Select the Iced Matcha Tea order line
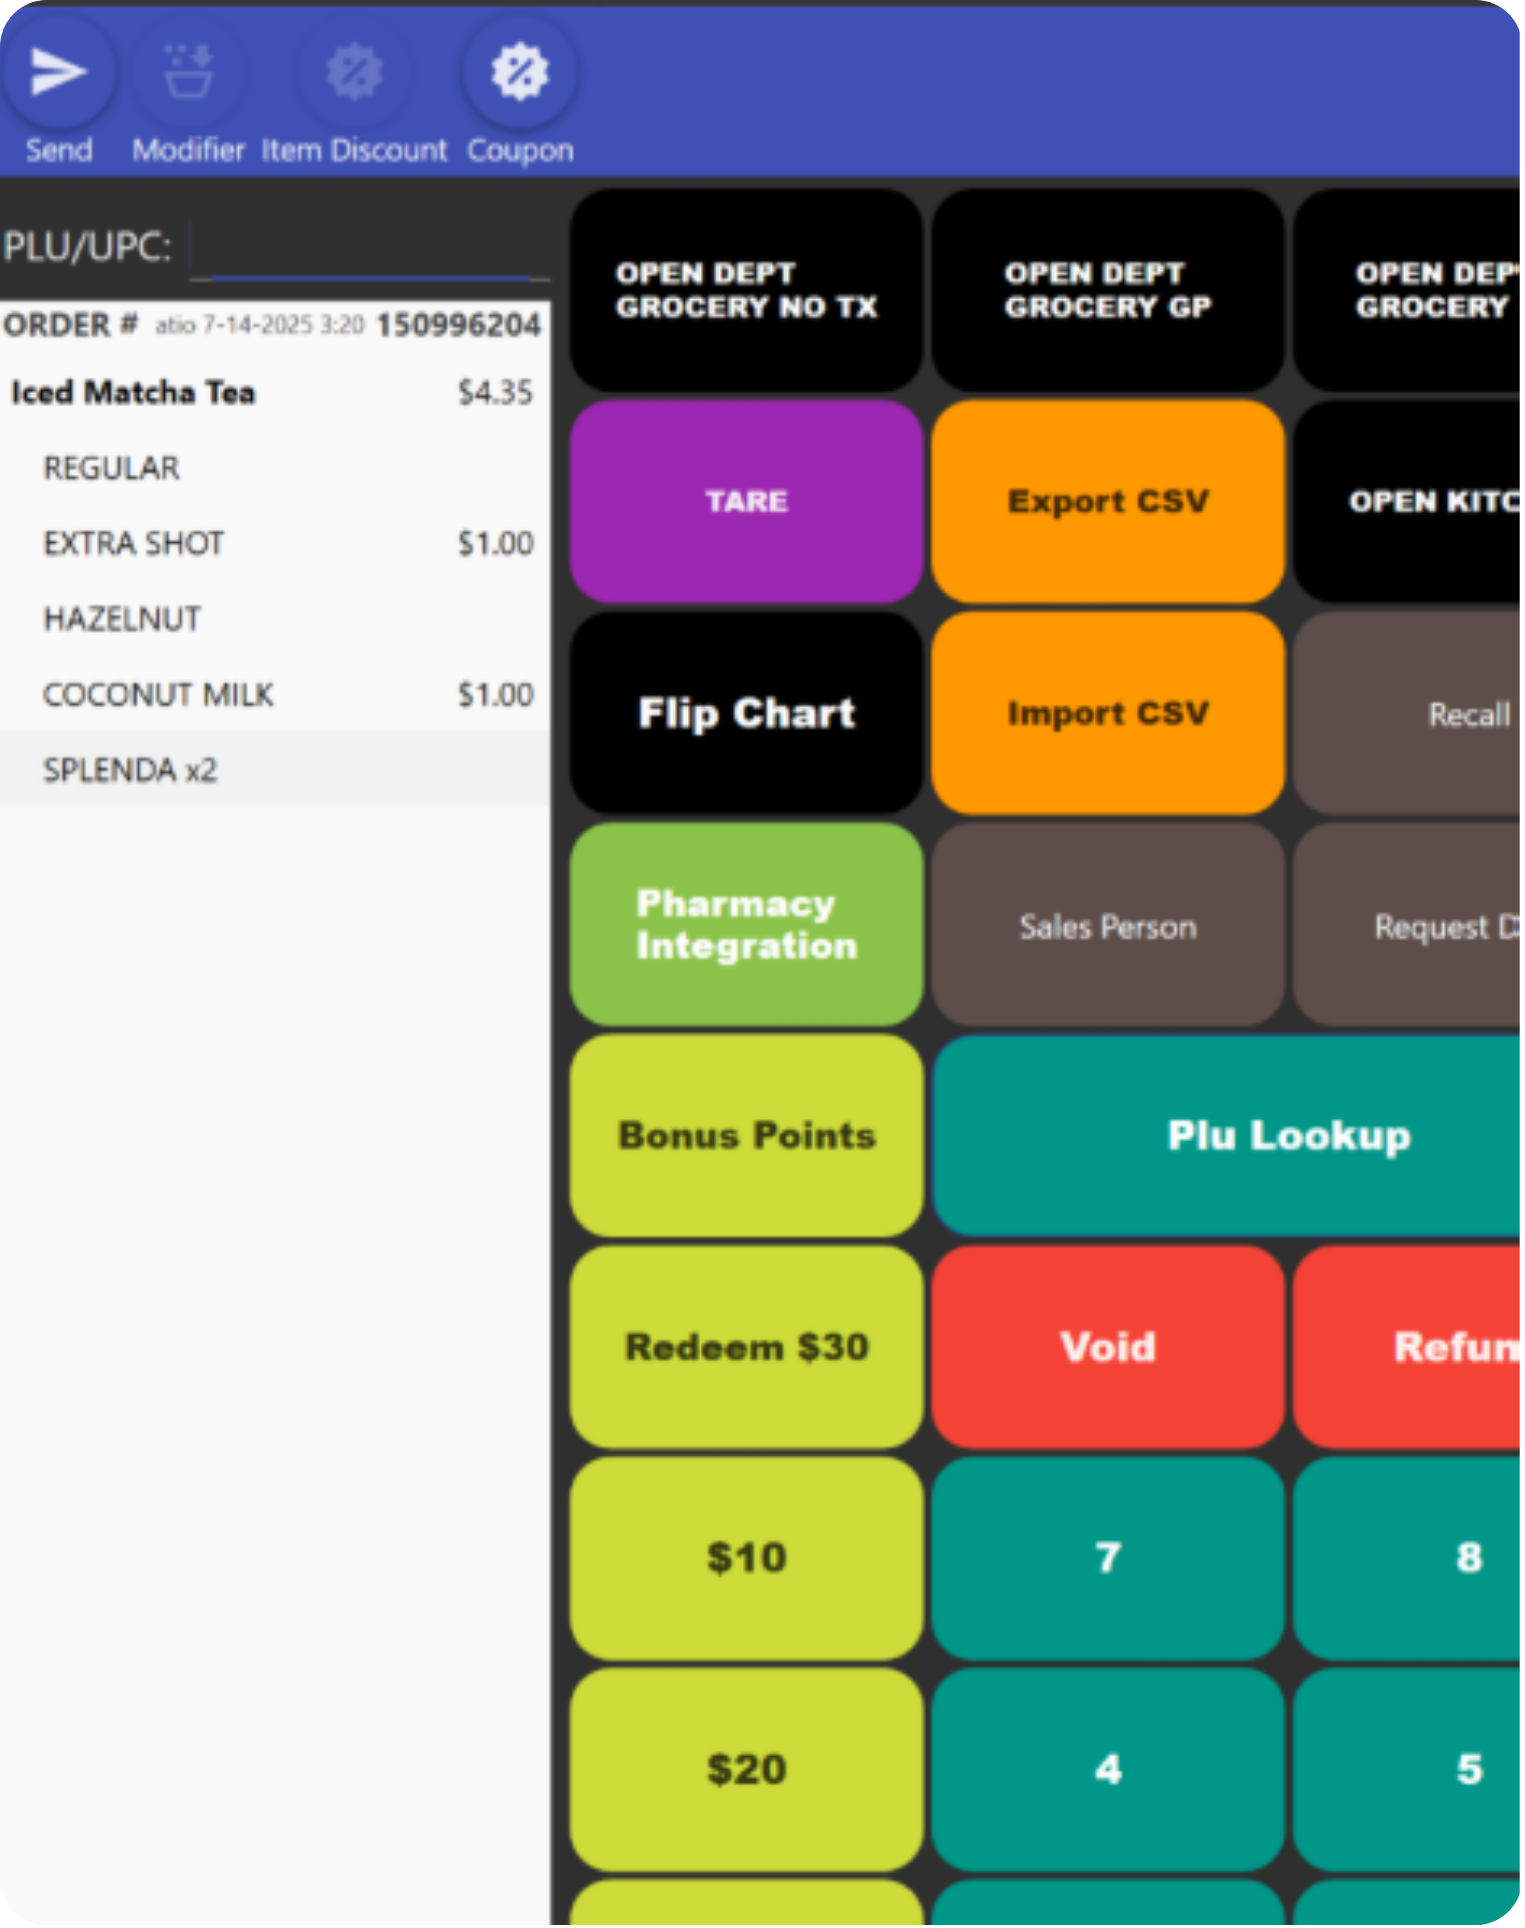The height and width of the screenshot is (1928, 1525). (x=270, y=392)
